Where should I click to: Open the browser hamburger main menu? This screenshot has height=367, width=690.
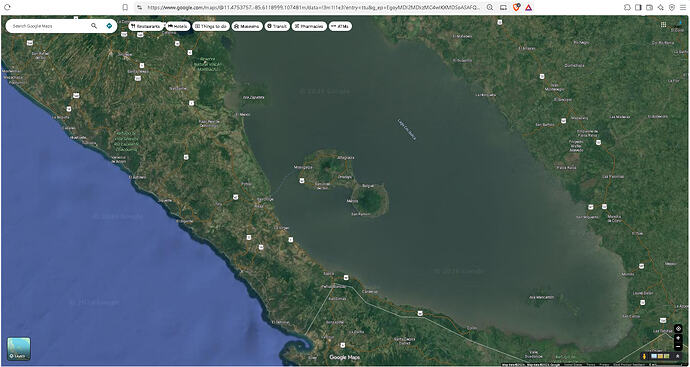(683, 7)
